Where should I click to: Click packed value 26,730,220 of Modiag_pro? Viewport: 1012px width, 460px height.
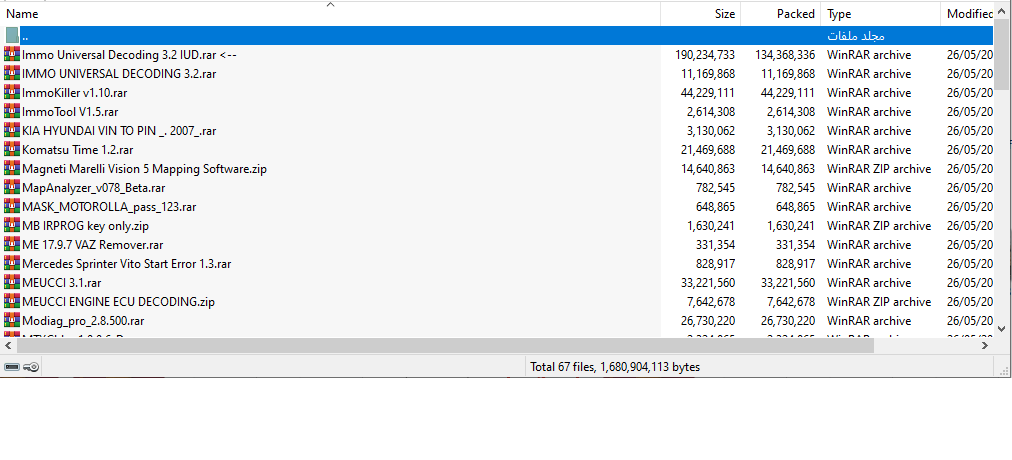pyautogui.click(x=787, y=321)
